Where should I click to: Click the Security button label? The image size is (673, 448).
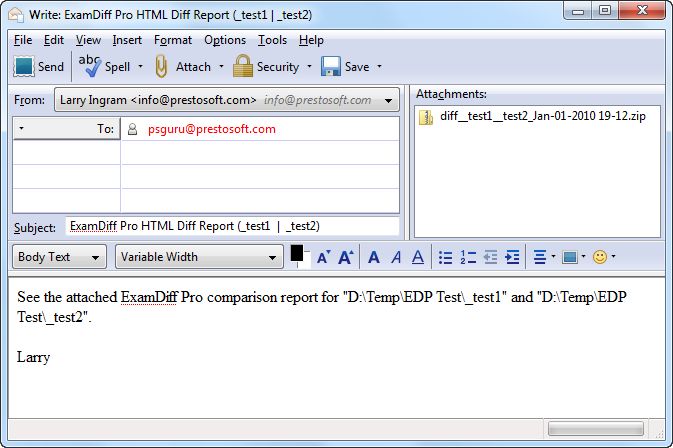pos(278,67)
